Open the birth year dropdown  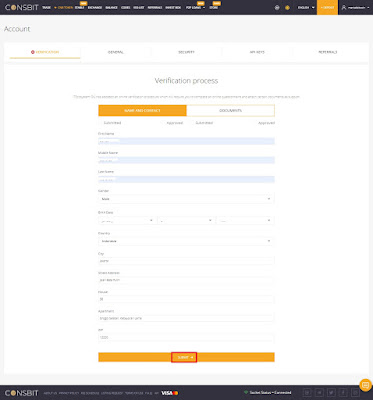click(x=245, y=220)
